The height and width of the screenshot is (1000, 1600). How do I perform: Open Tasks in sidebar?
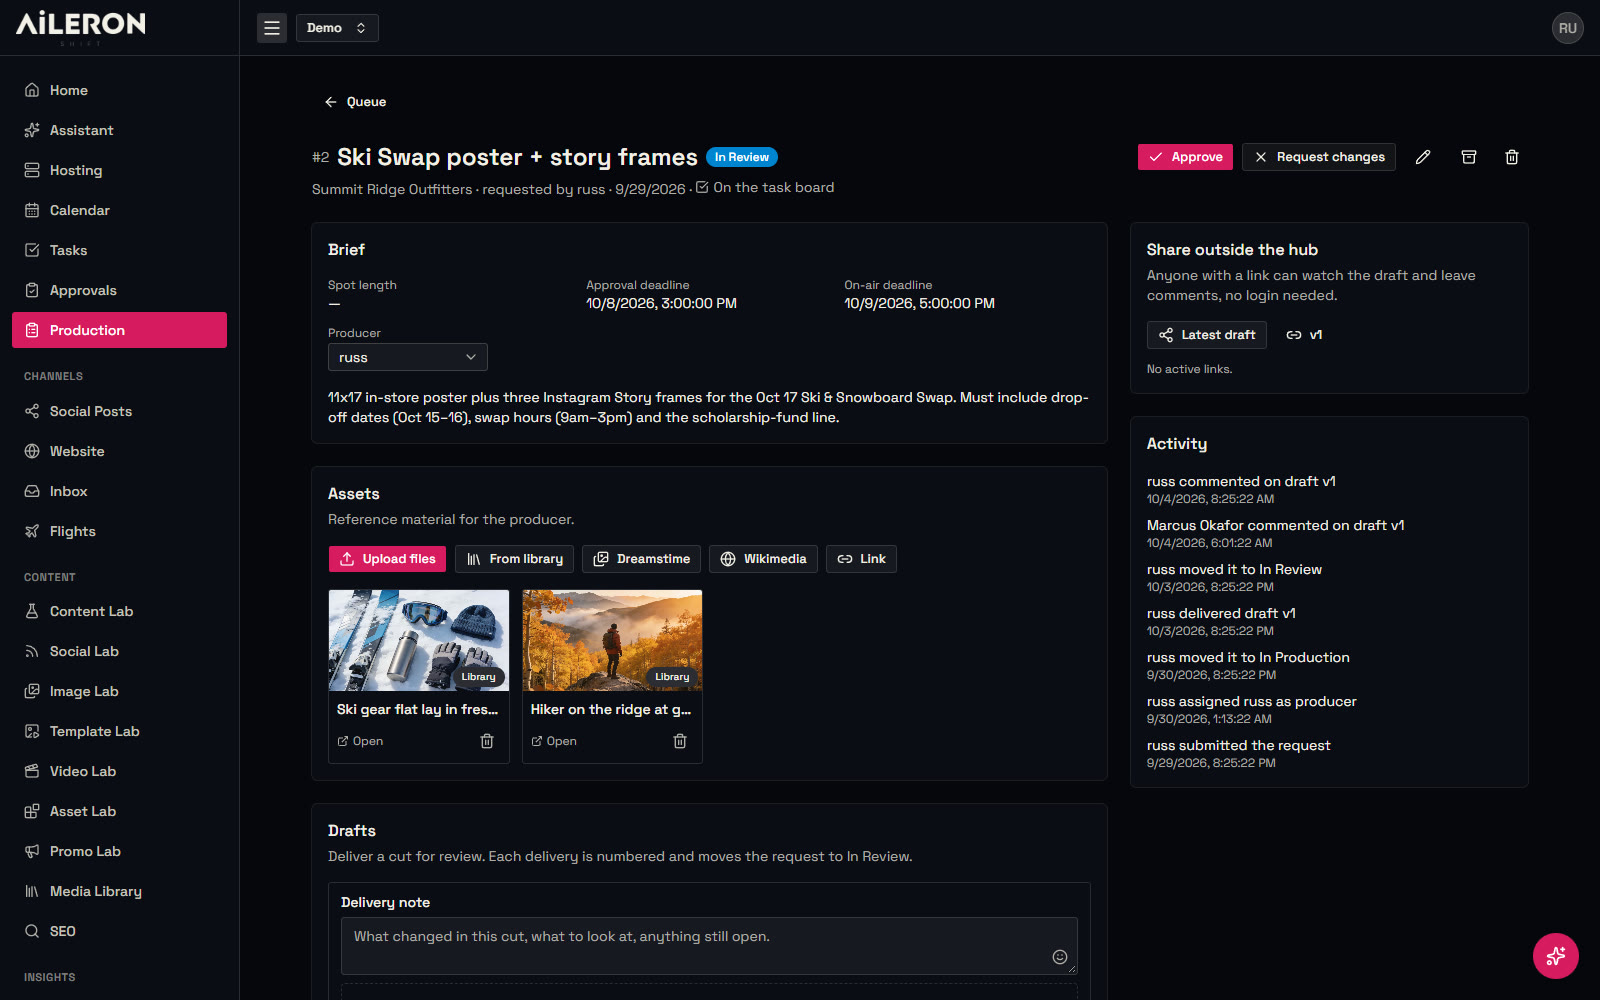(119, 250)
